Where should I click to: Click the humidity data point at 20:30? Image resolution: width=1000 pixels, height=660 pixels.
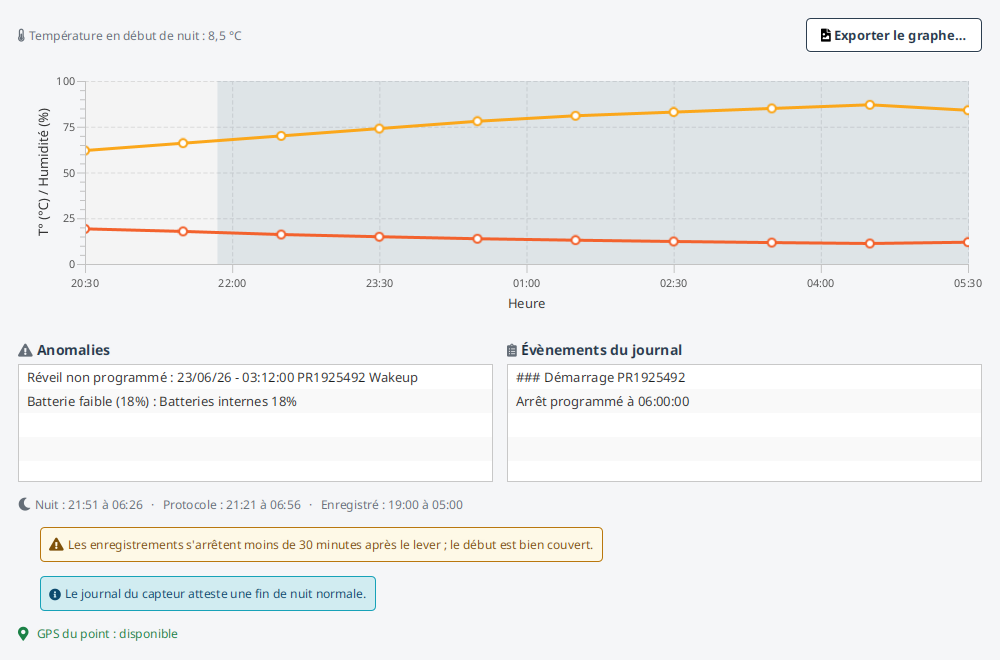point(85,150)
